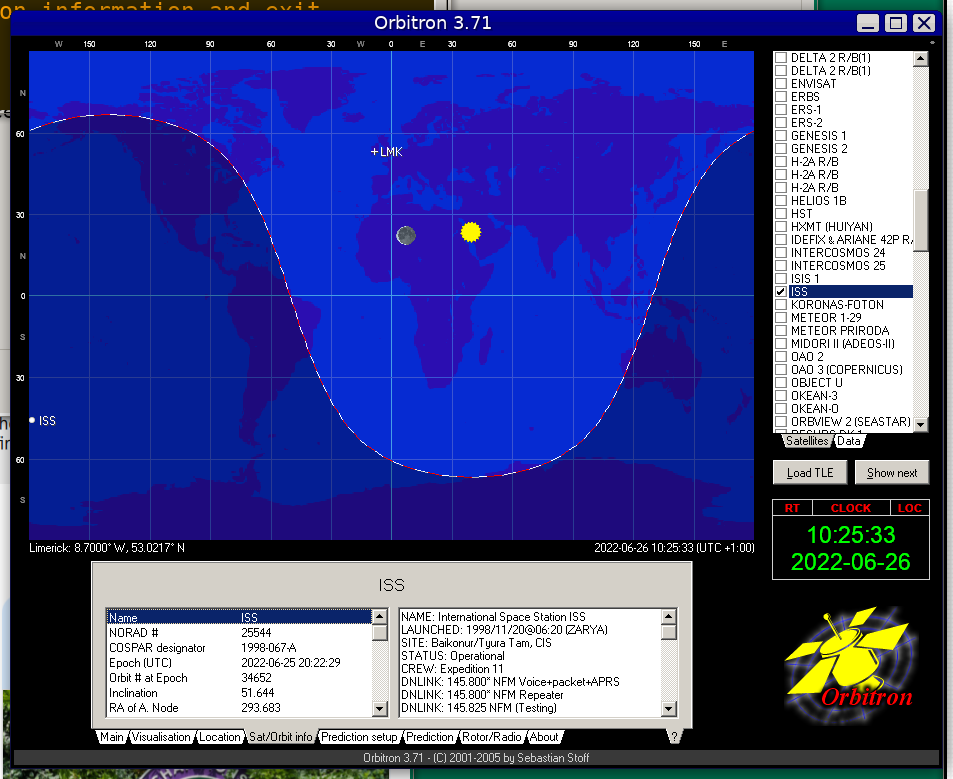The width and height of the screenshot is (953, 779).
Task: Switch to the Visualisation tab
Action: pyautogui.click(x=161, y=737)
